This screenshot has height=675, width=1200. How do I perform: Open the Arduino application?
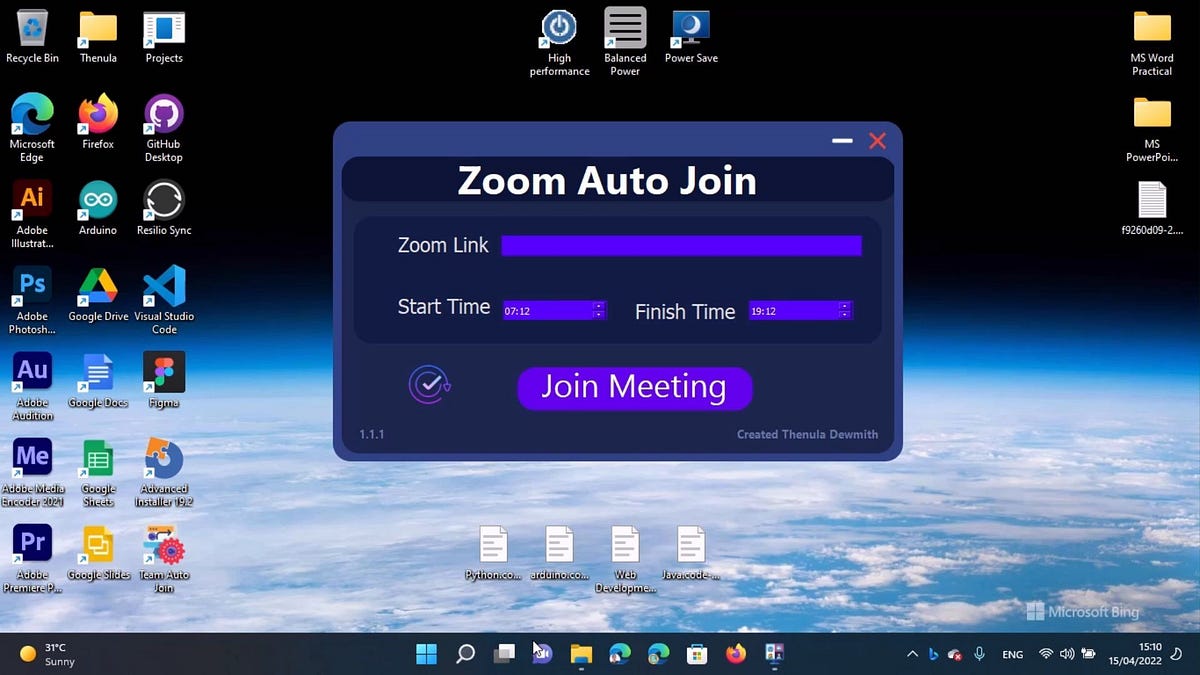point(97,198)
